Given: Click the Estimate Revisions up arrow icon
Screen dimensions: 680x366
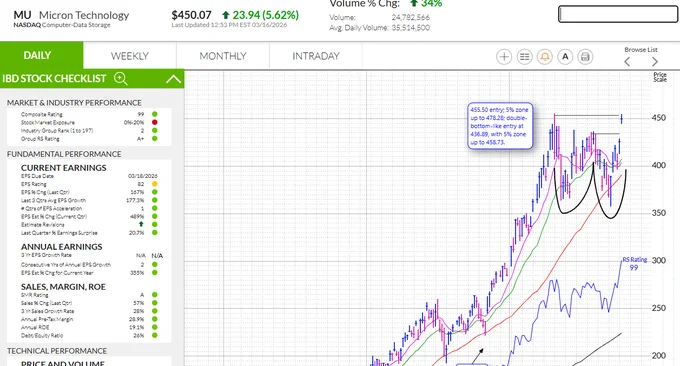Looking at the screenshot, I should [x=141, y=224].
